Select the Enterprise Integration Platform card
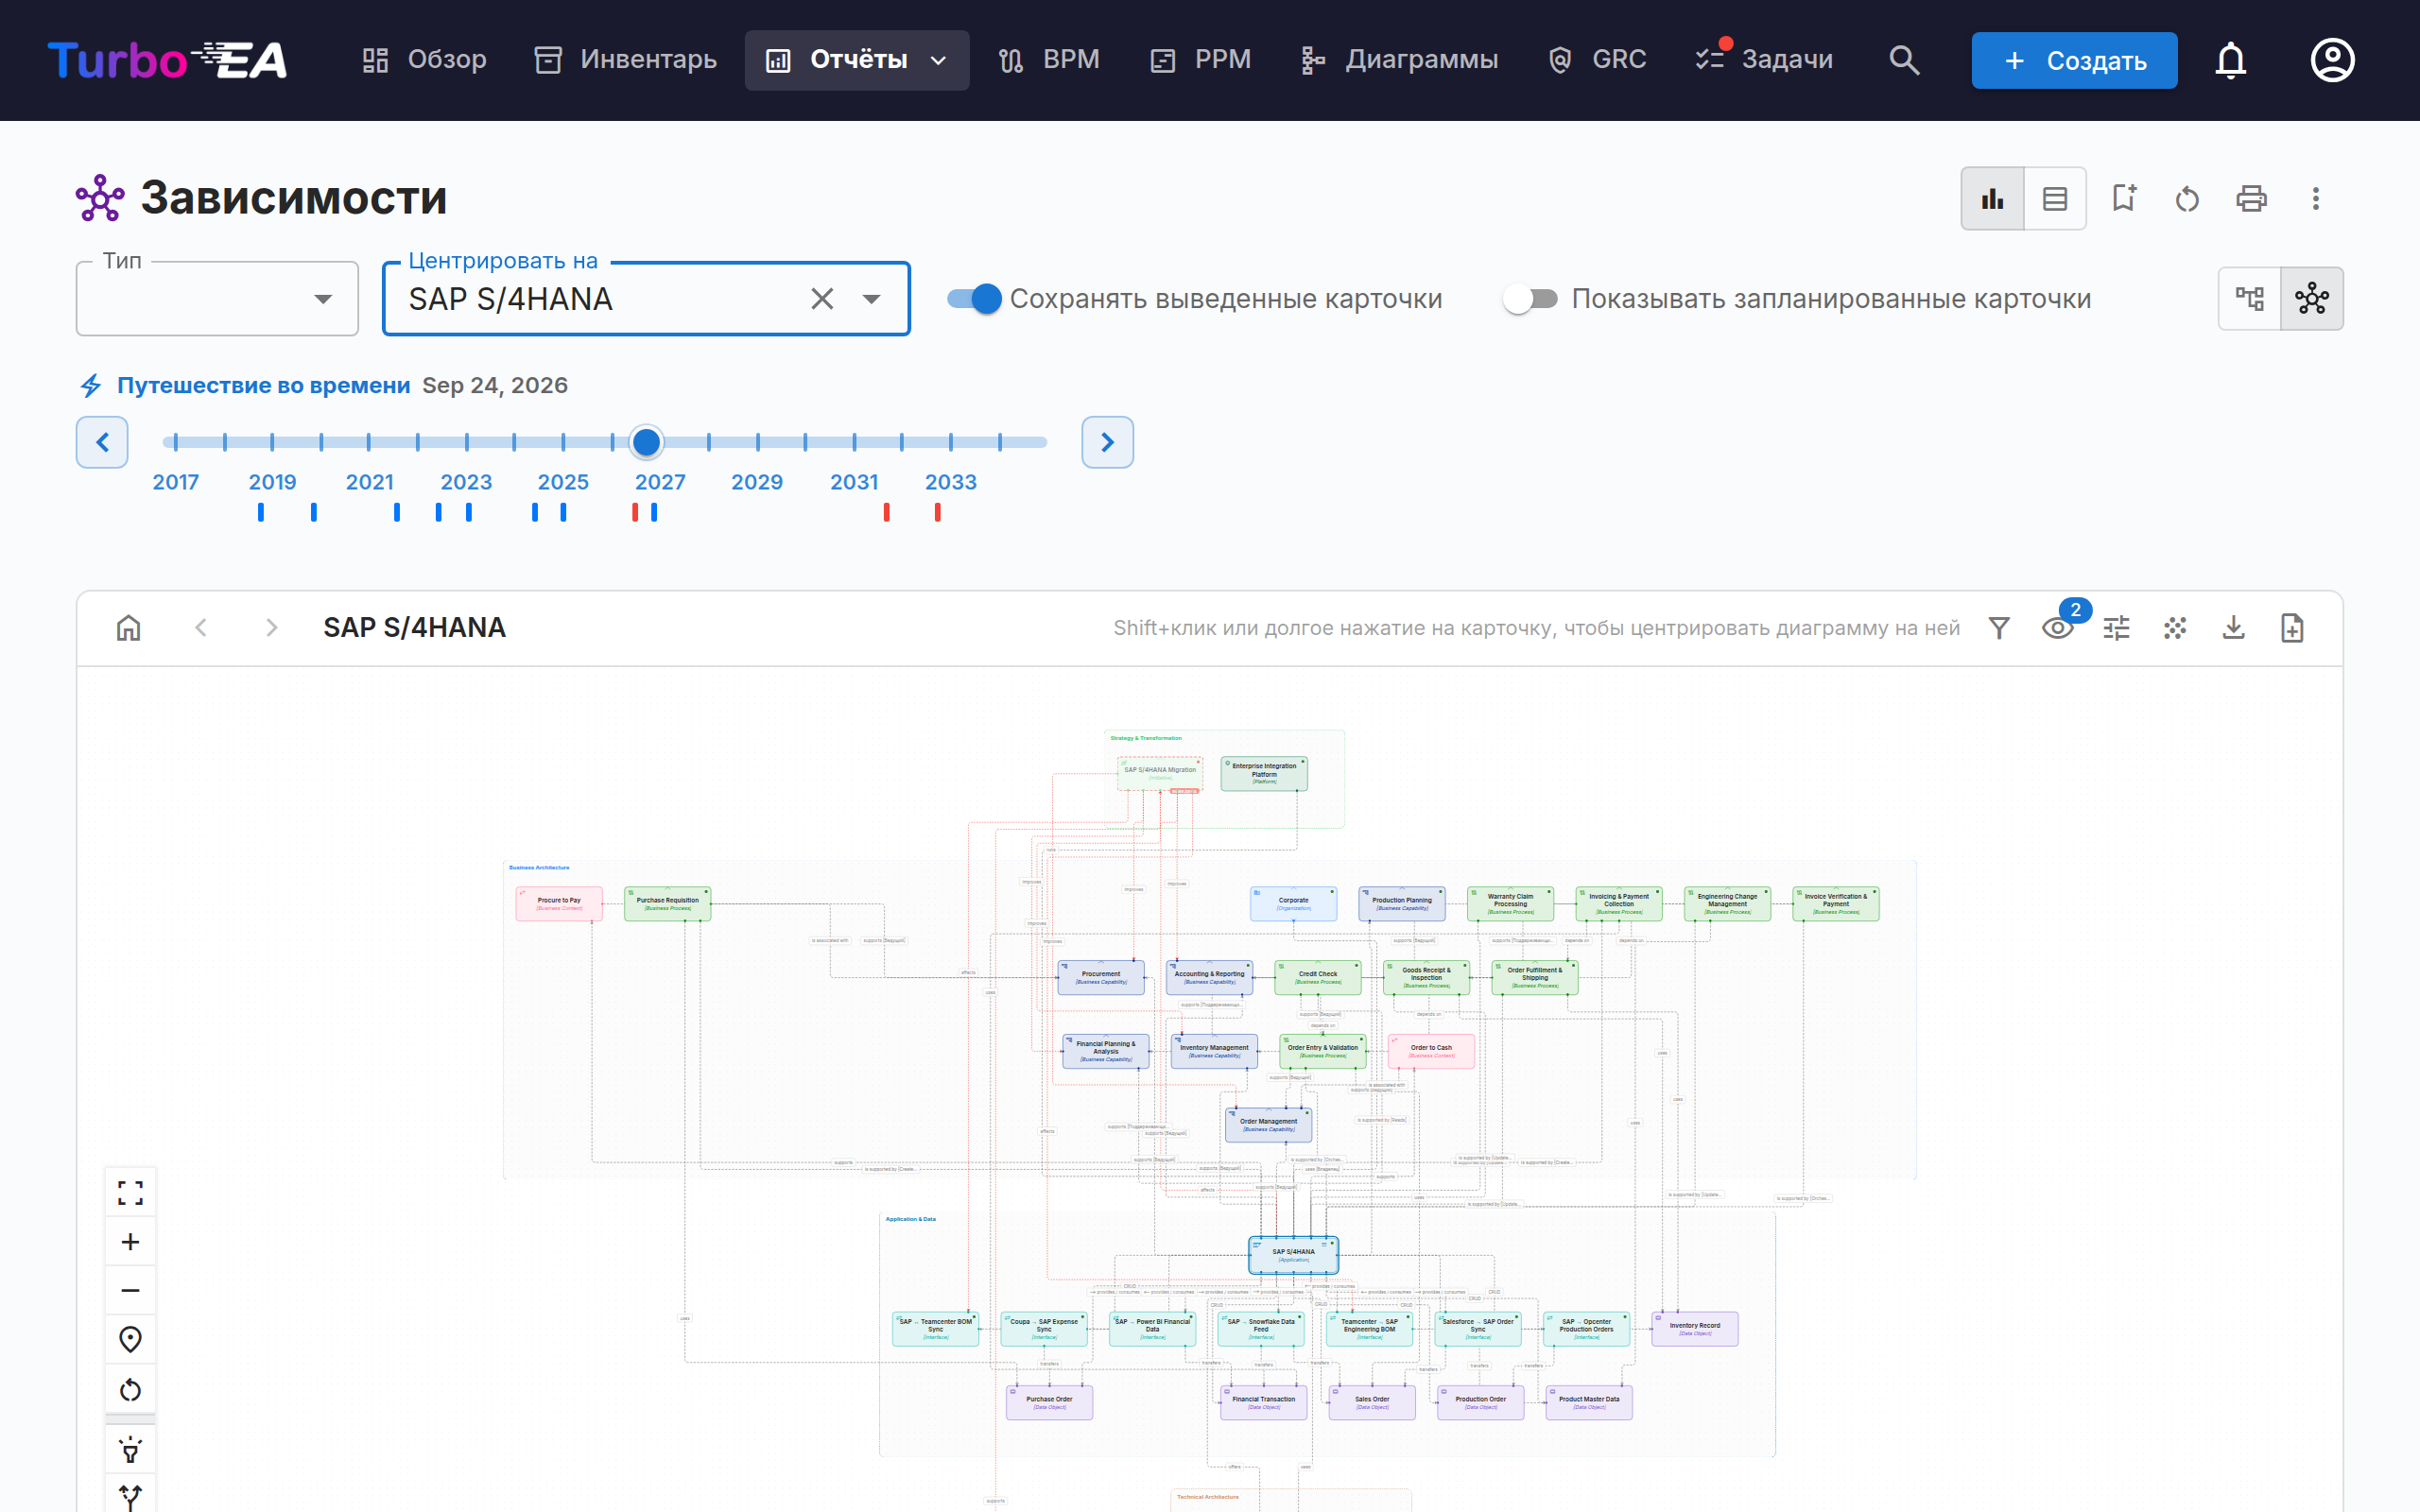 (x=1264, y=773)
